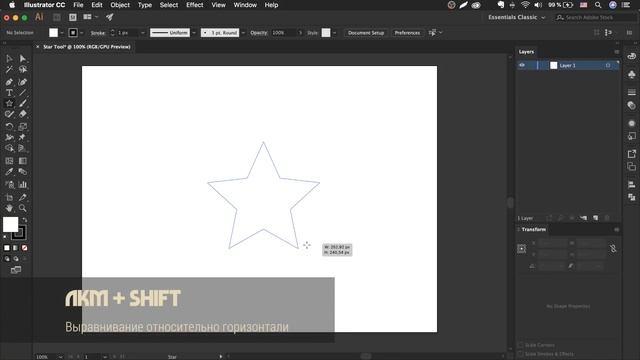Select the Gradient tool

tap(22, 161)
